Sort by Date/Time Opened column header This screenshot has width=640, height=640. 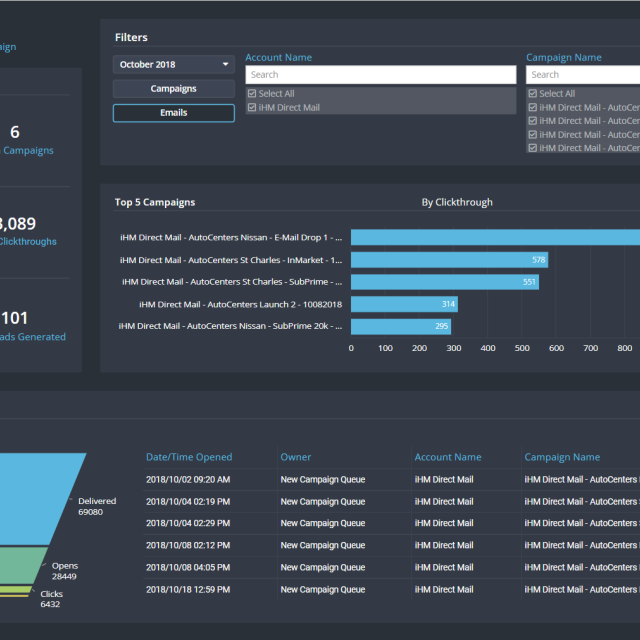click(x=189, y=457)
